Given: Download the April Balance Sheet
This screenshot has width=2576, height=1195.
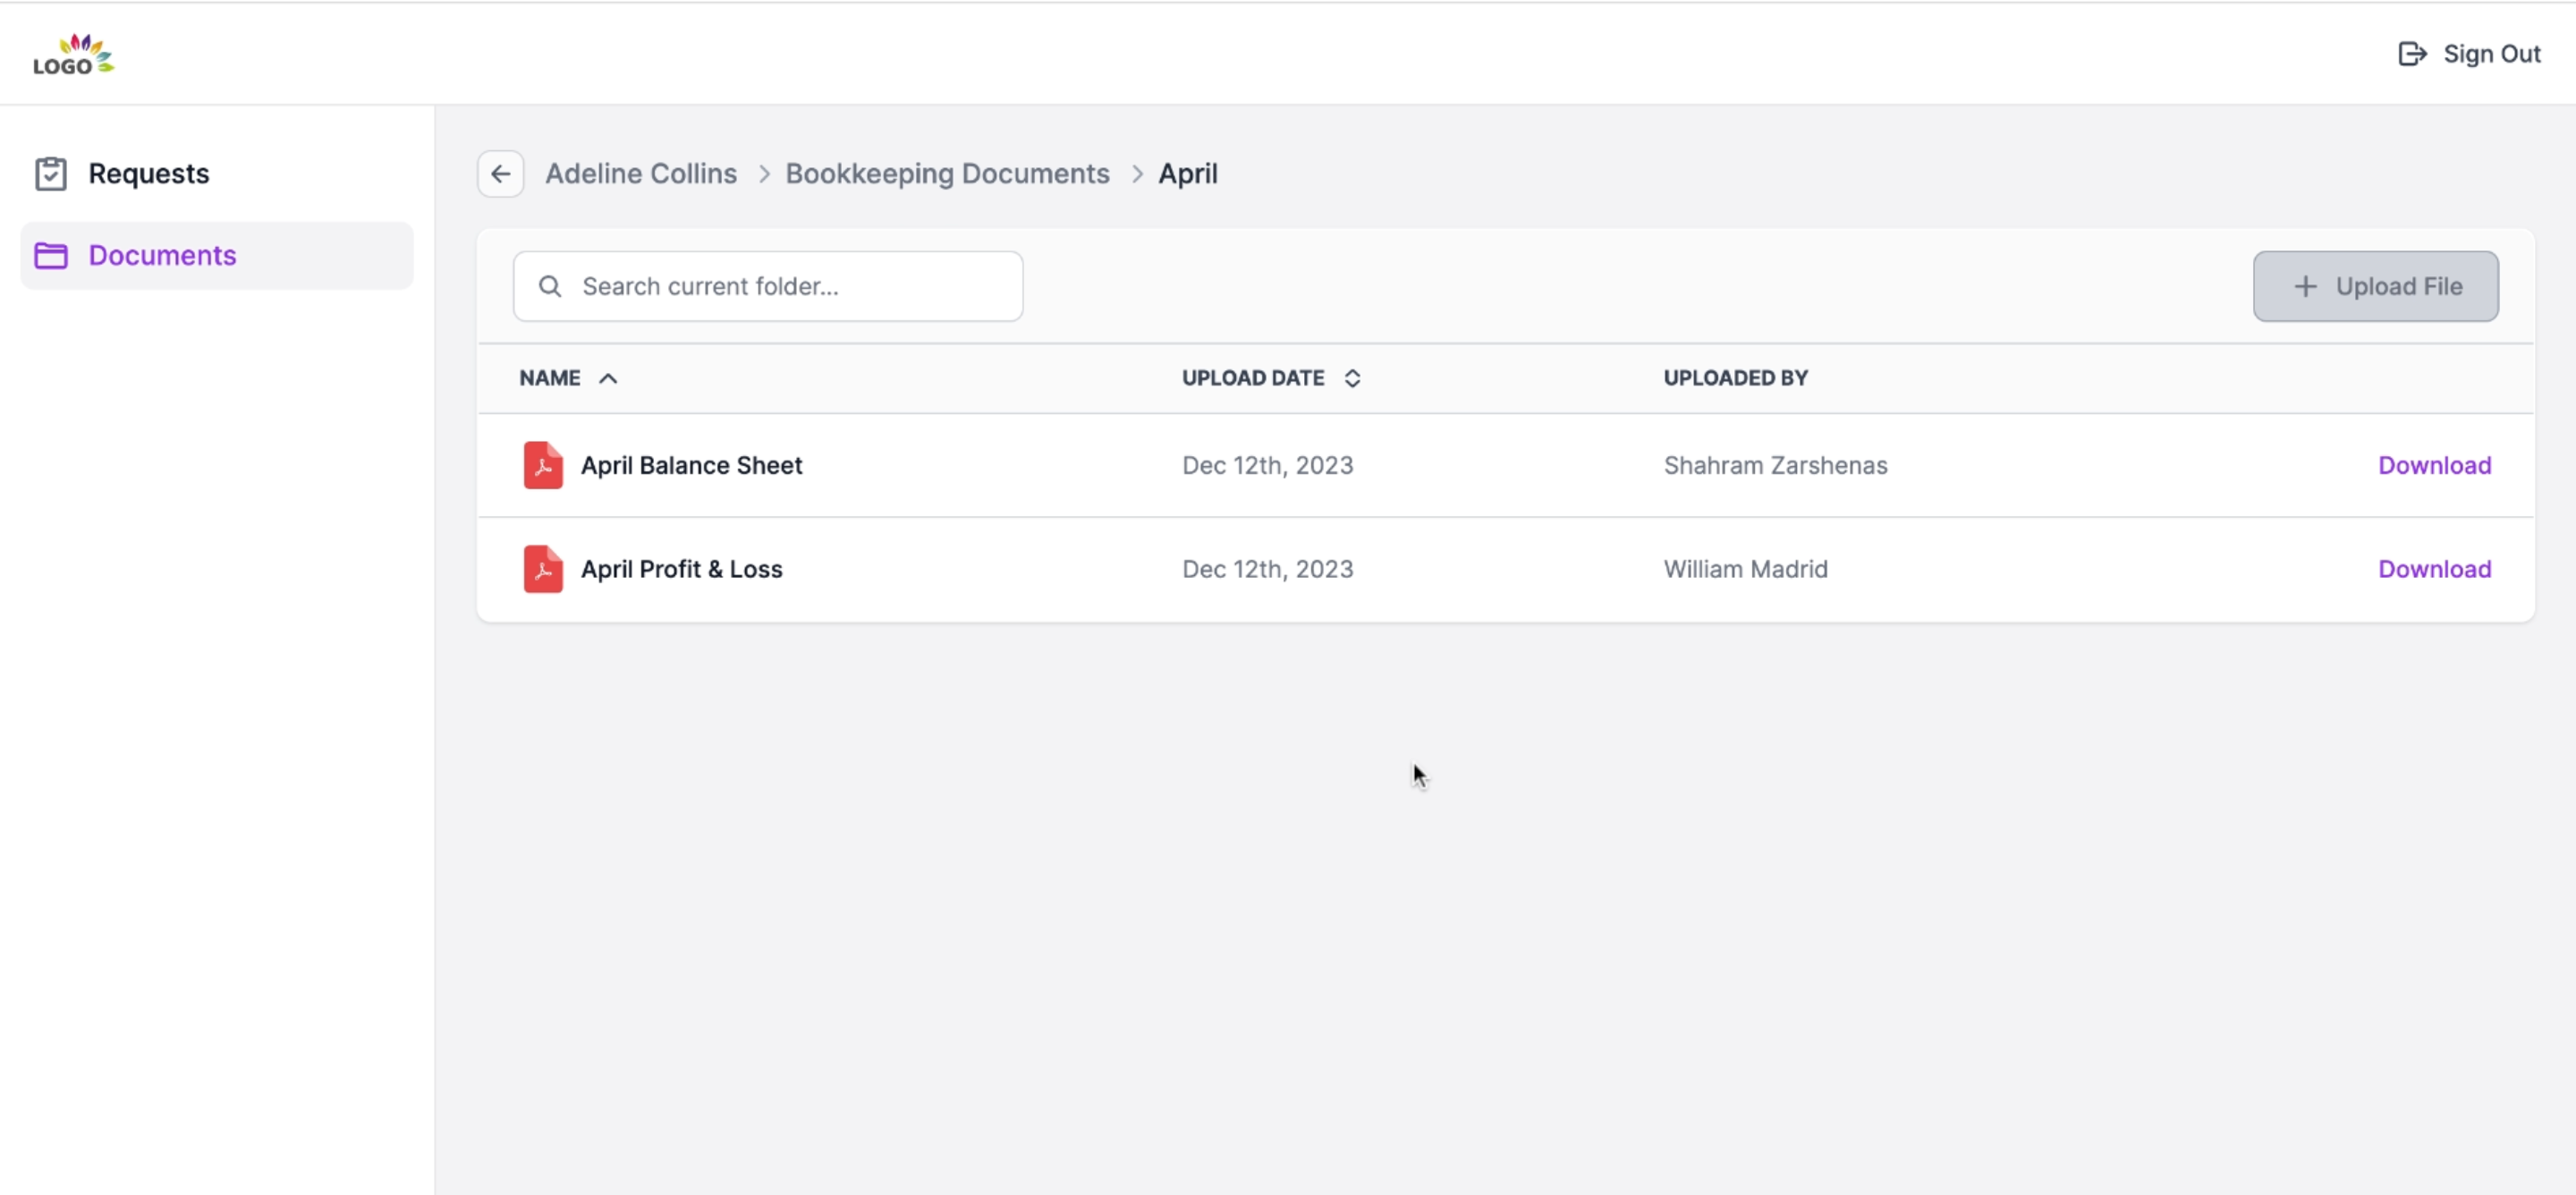Looking at the screenshot, I should click(2434, 466).
